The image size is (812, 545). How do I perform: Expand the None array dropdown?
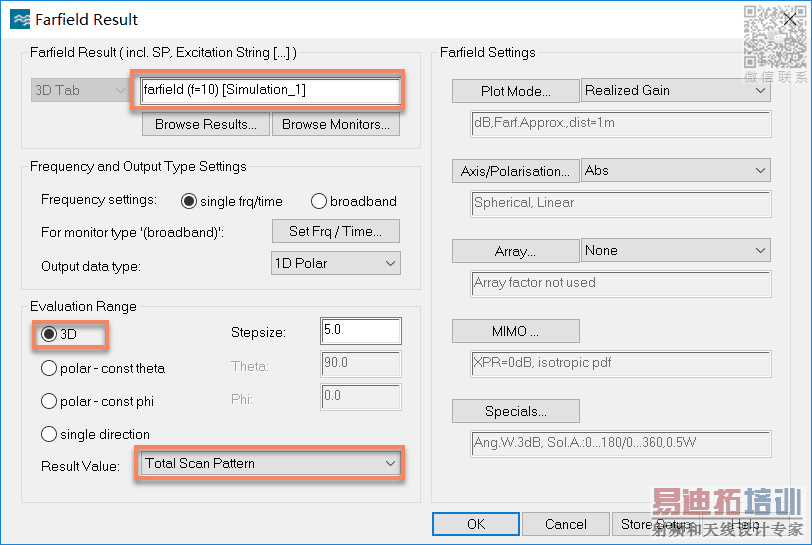[x=676, y=251]
